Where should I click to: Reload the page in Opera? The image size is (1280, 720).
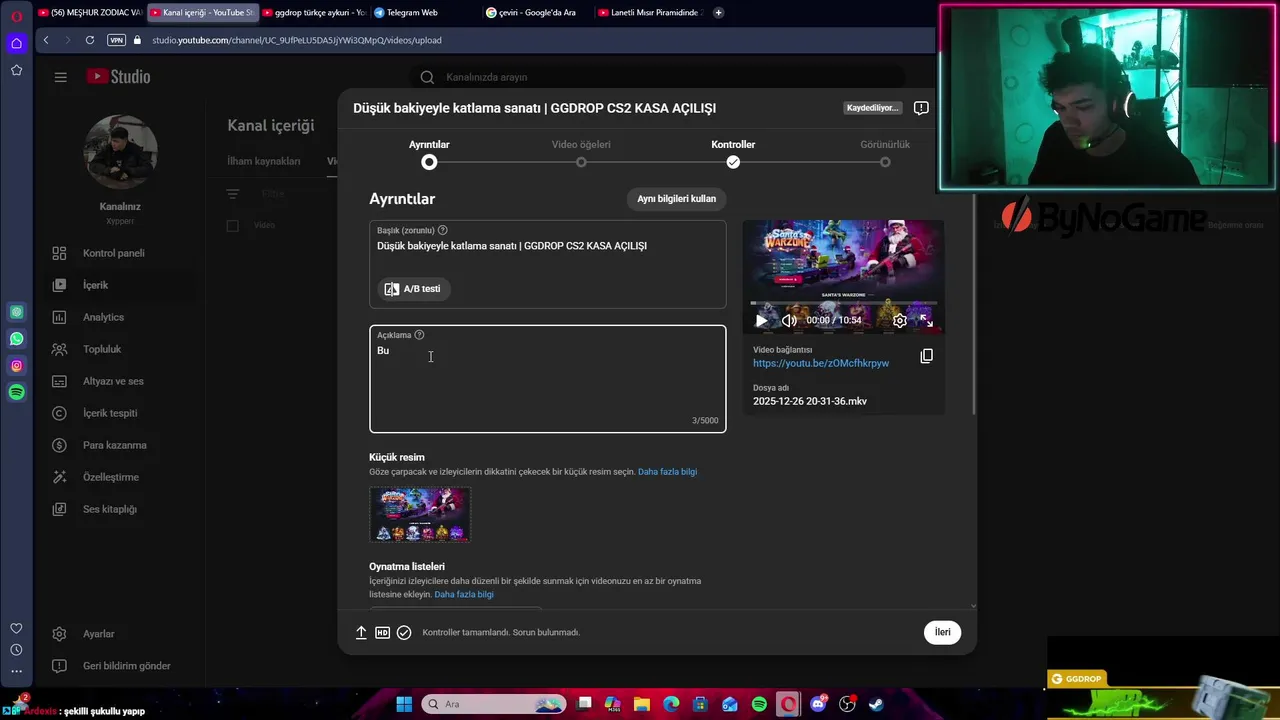[x=89, y=40]
